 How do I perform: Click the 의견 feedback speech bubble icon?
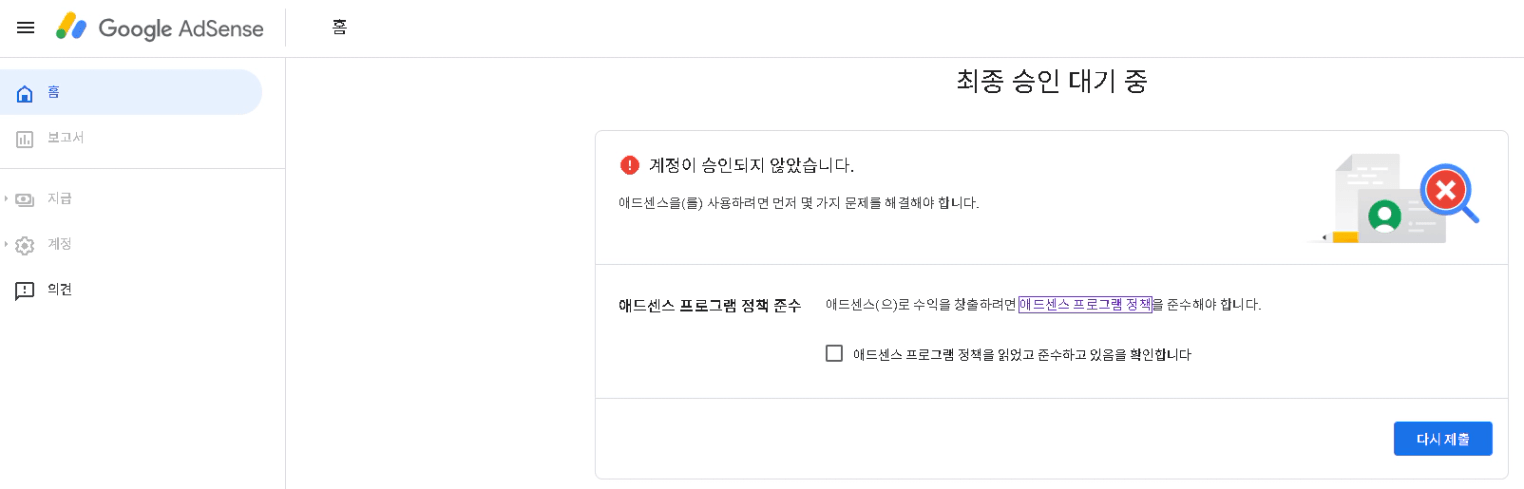(25, 291)
